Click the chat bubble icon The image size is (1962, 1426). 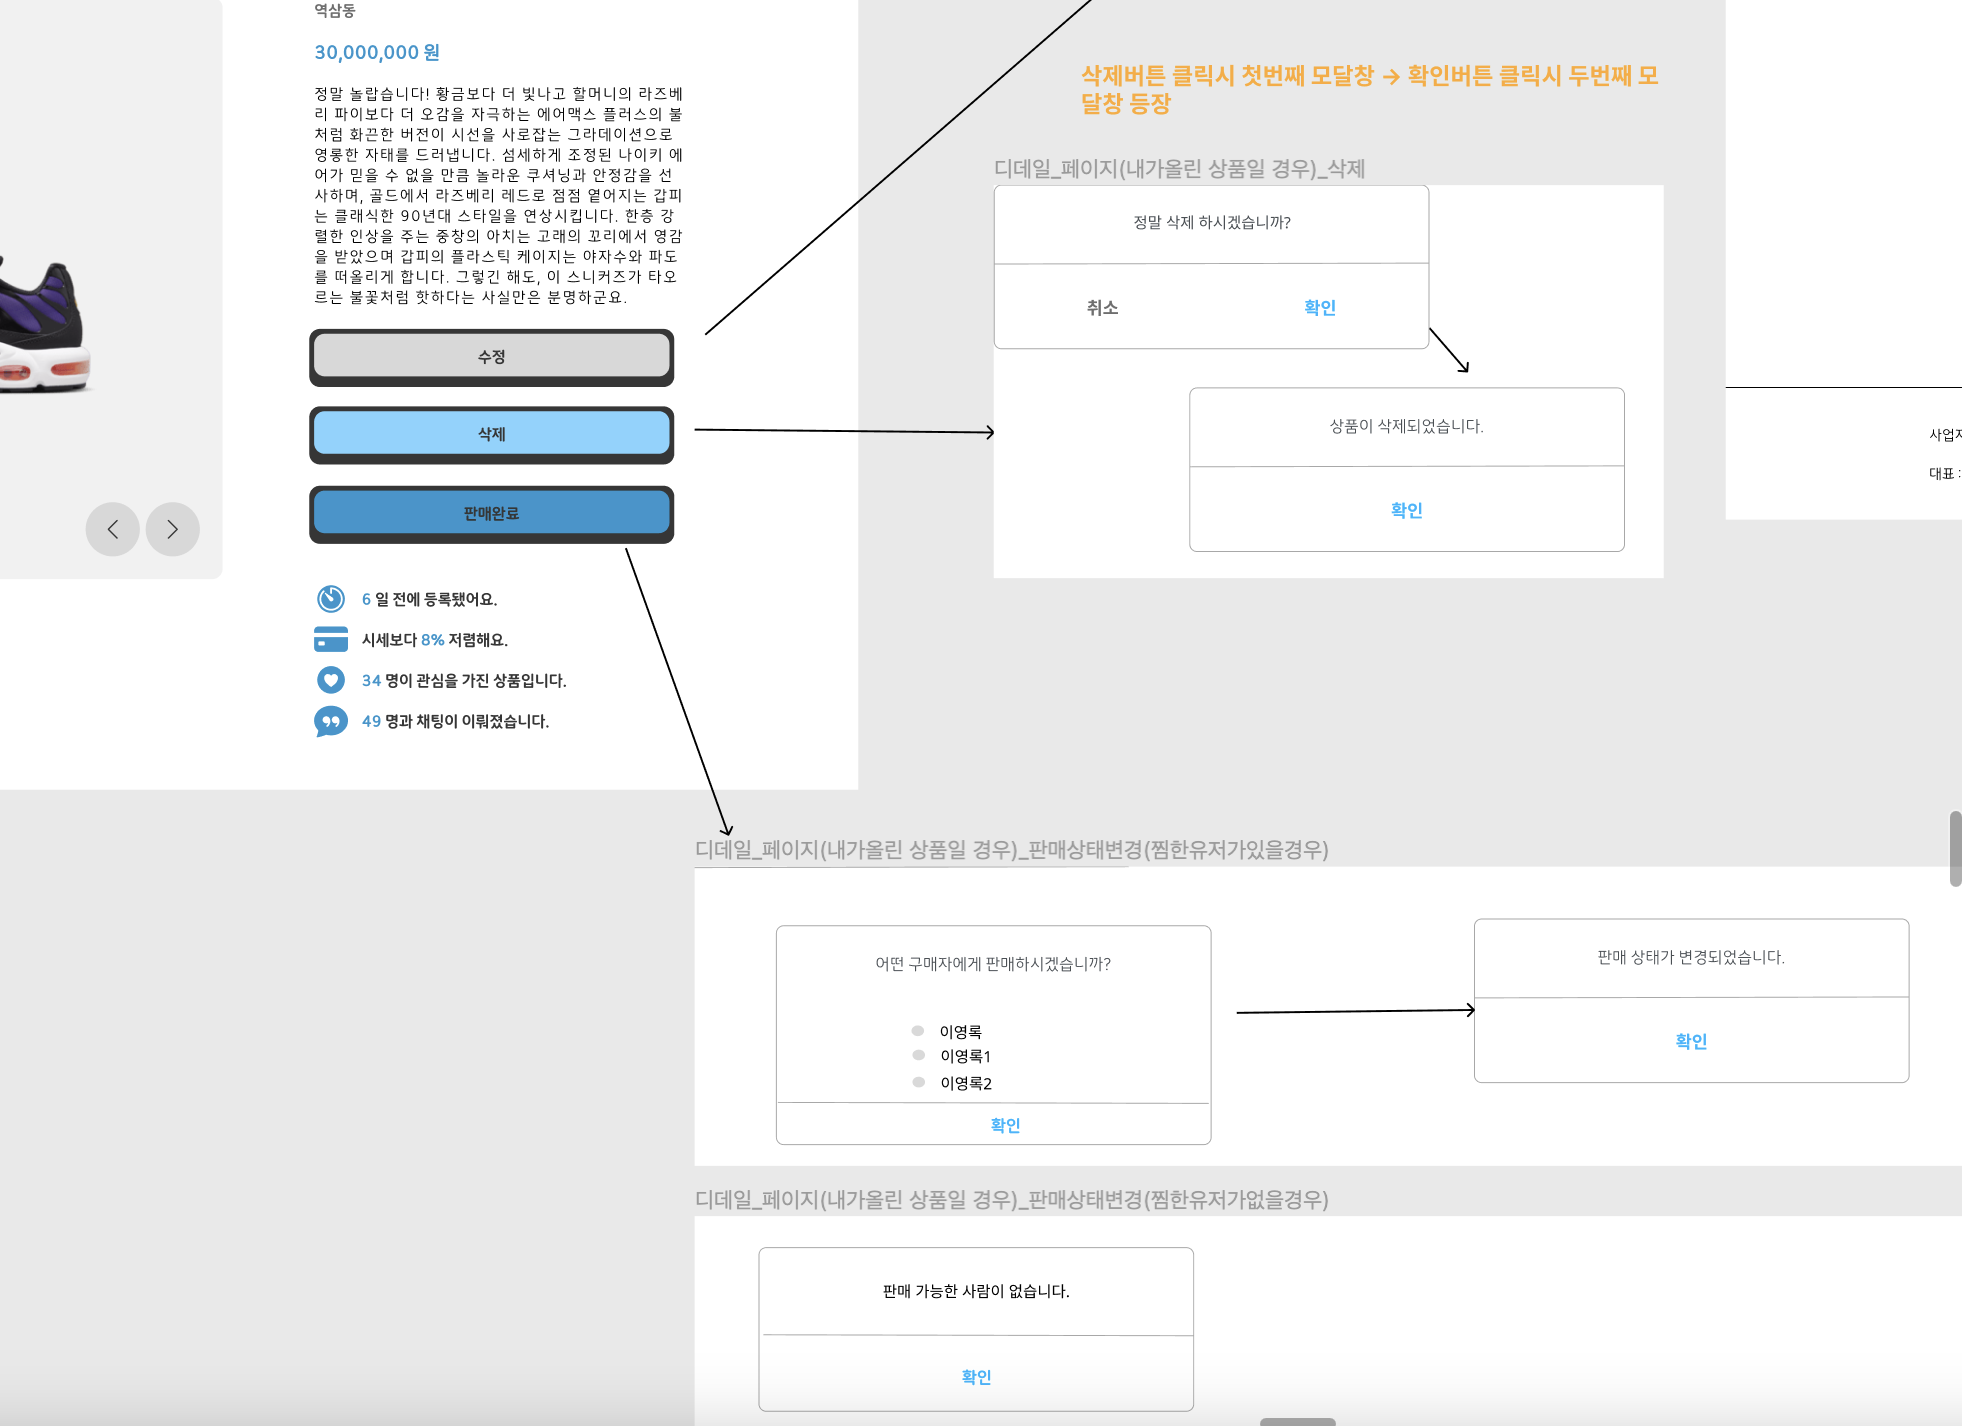coord(331,721)
